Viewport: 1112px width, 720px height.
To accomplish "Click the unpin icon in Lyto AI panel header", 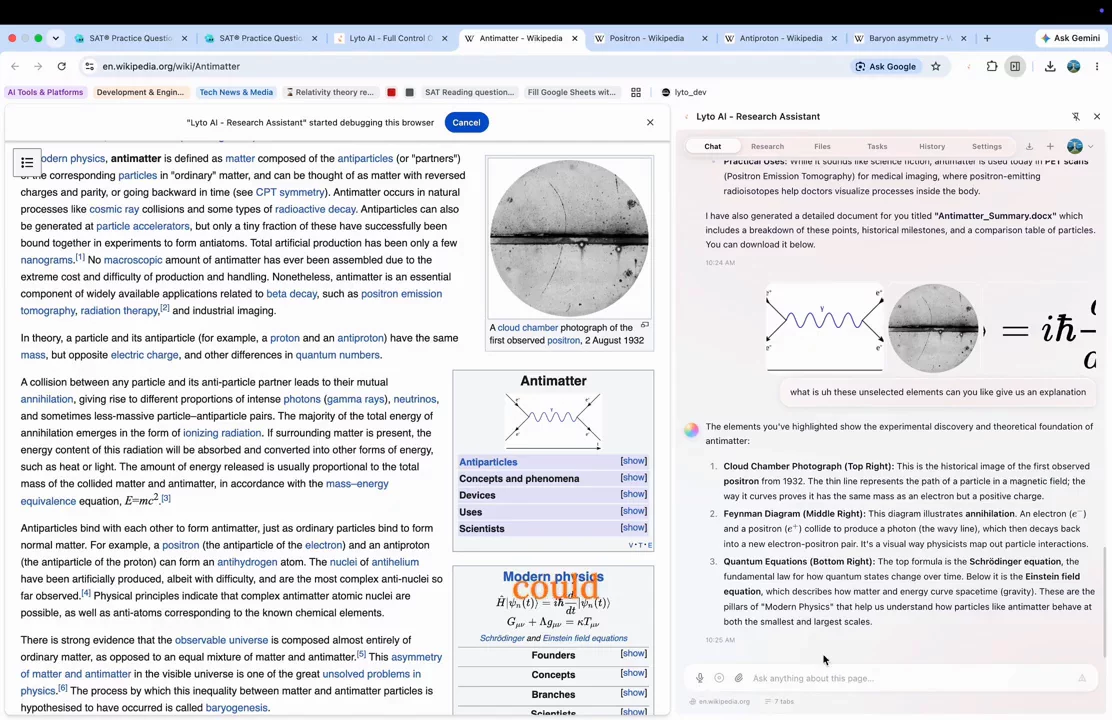I will pyautogui.click(x=1076, y=116).
